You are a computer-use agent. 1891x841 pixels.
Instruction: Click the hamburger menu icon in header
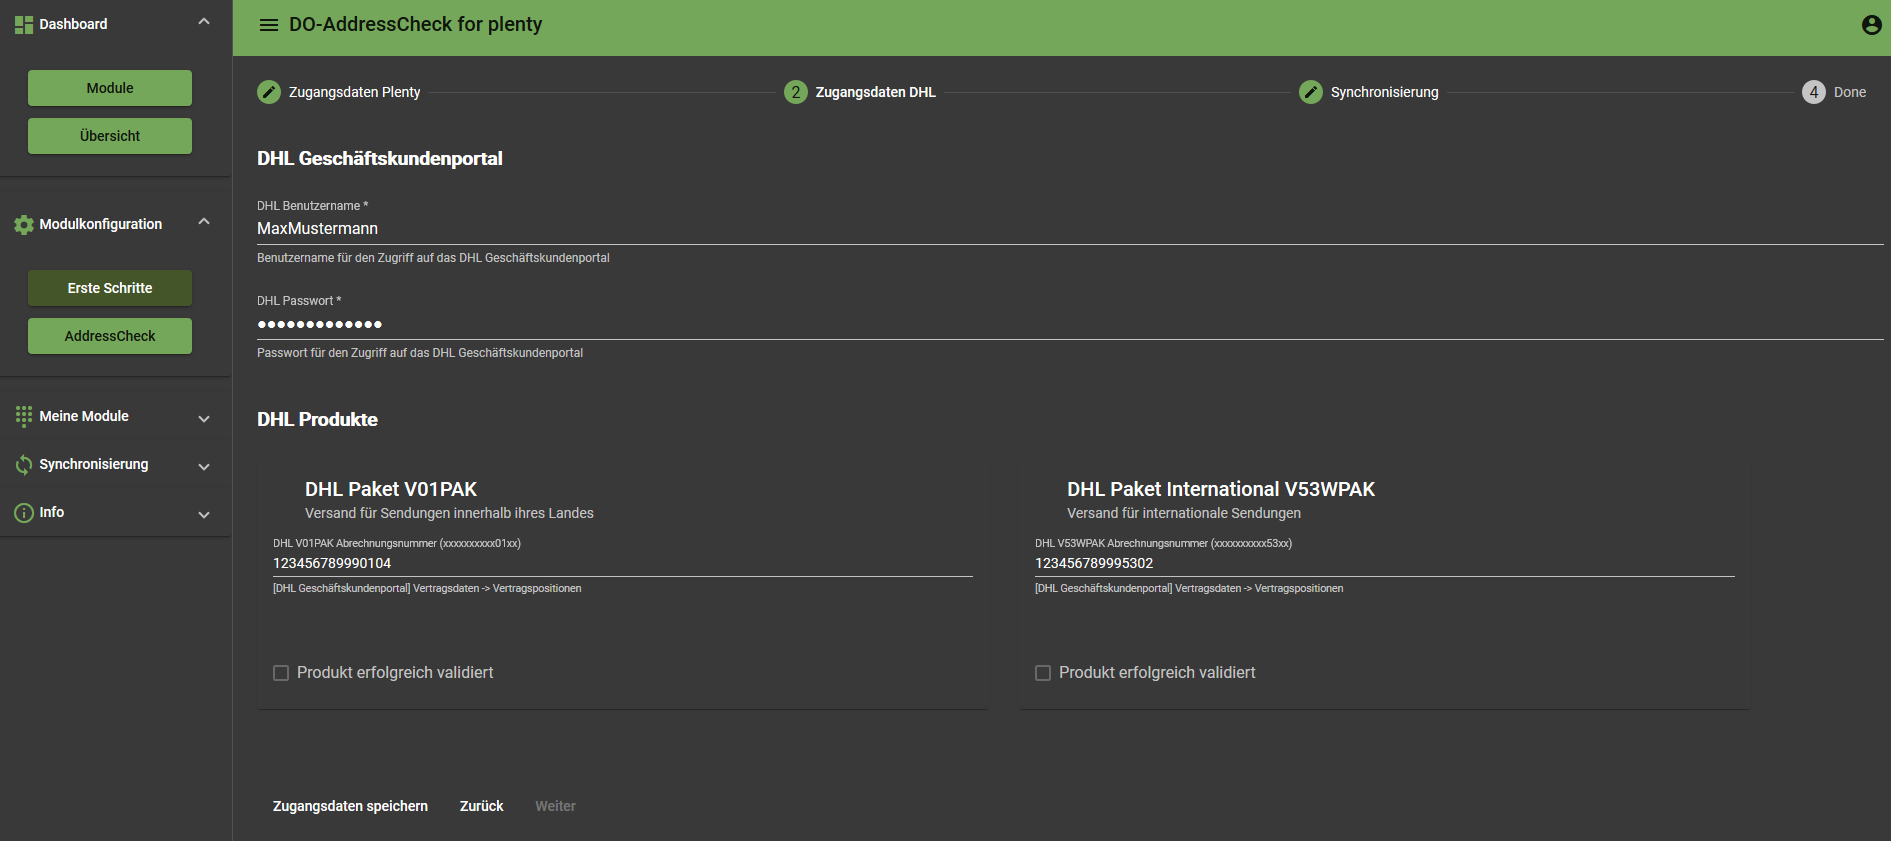point(268,25)
